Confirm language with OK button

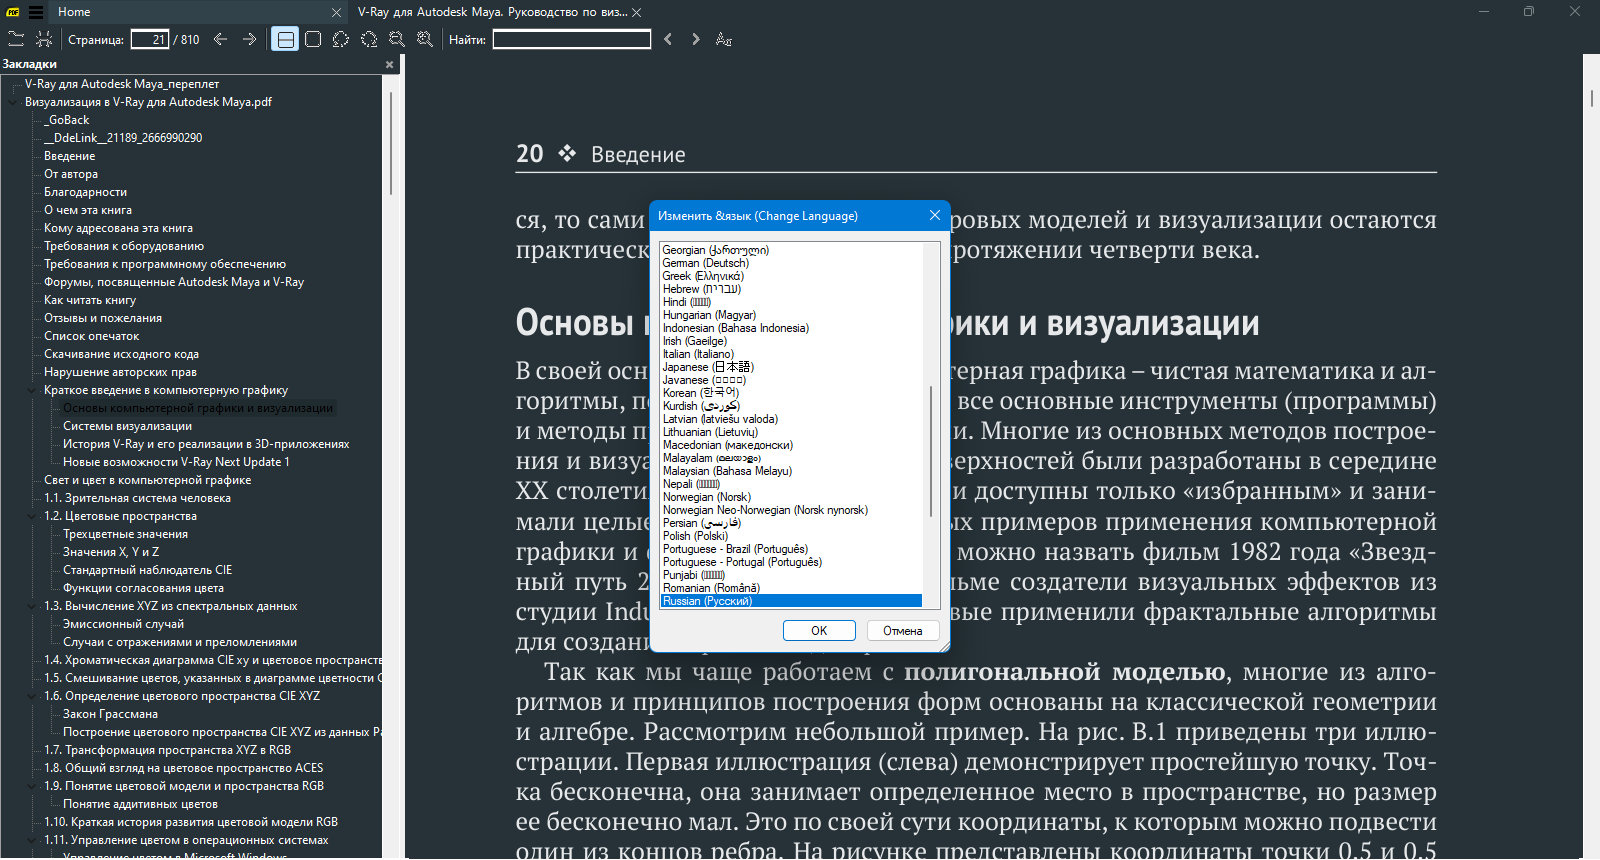coord(819,631)
